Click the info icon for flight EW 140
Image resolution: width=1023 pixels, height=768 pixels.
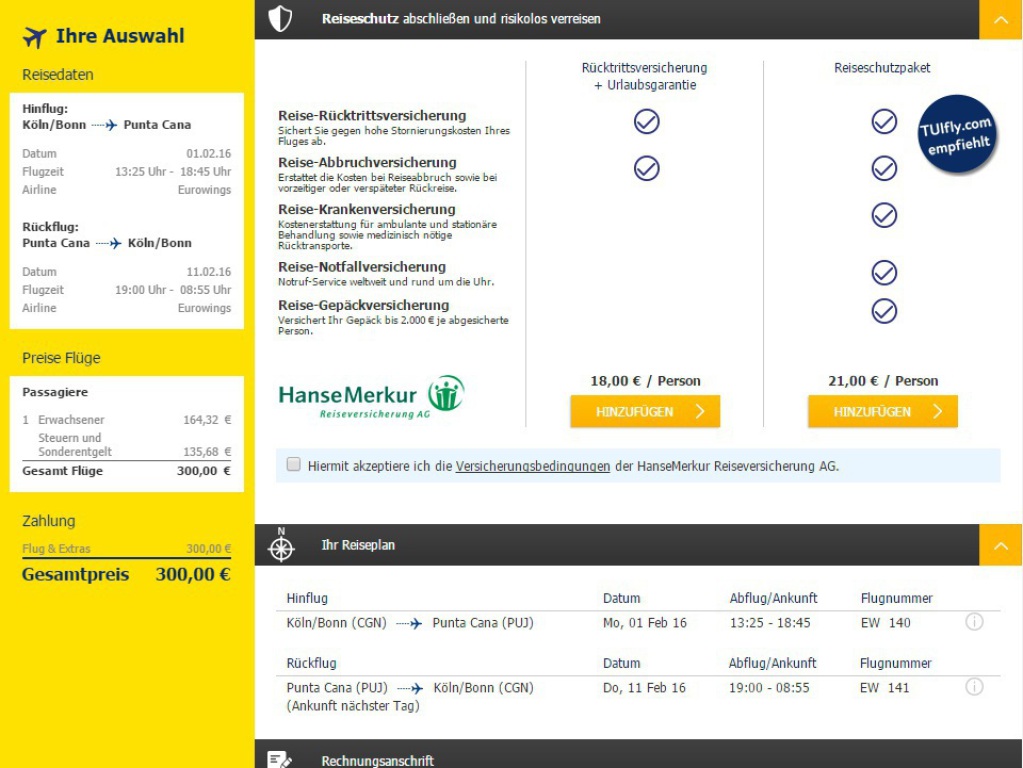[974, 622]
